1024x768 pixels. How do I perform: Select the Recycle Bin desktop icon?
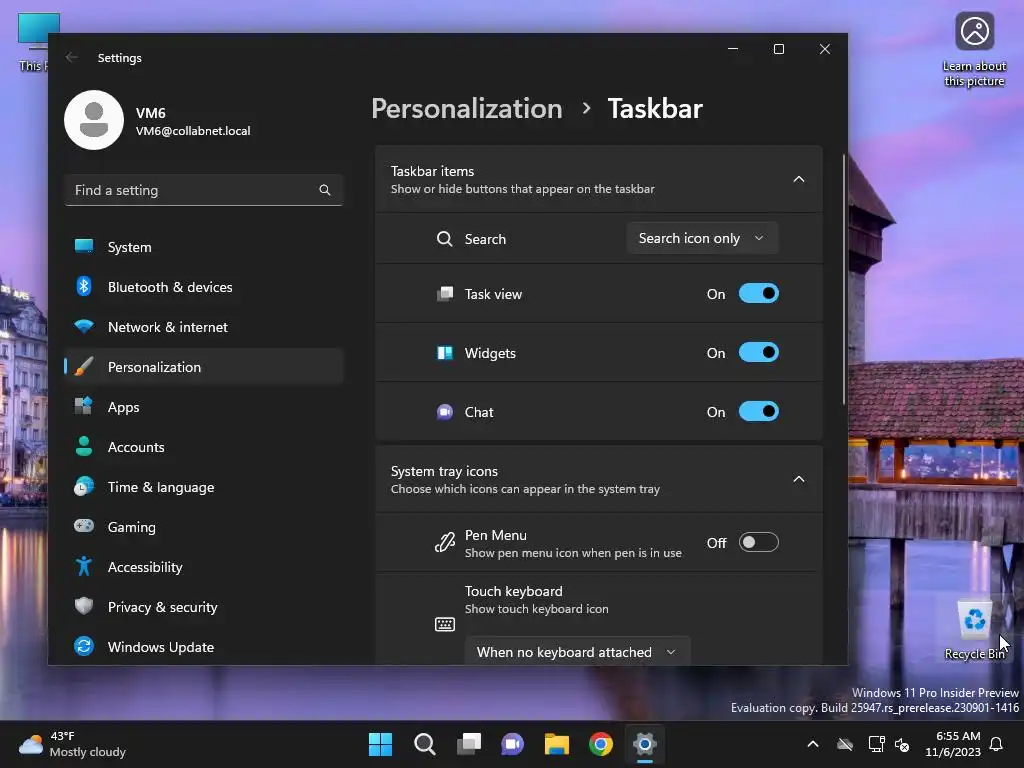click(974, 629)
